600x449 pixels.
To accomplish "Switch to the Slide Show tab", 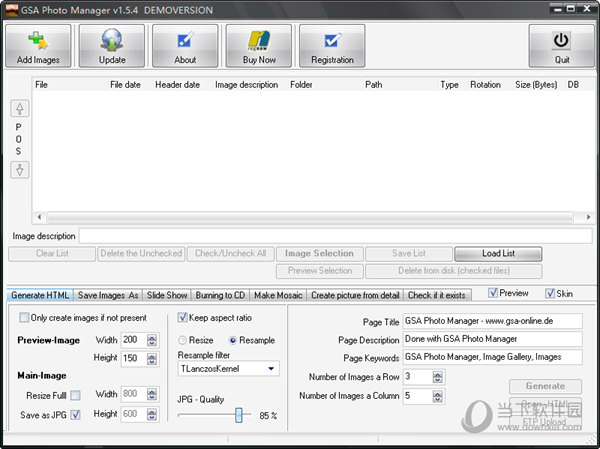I will (x=167, y=295).
